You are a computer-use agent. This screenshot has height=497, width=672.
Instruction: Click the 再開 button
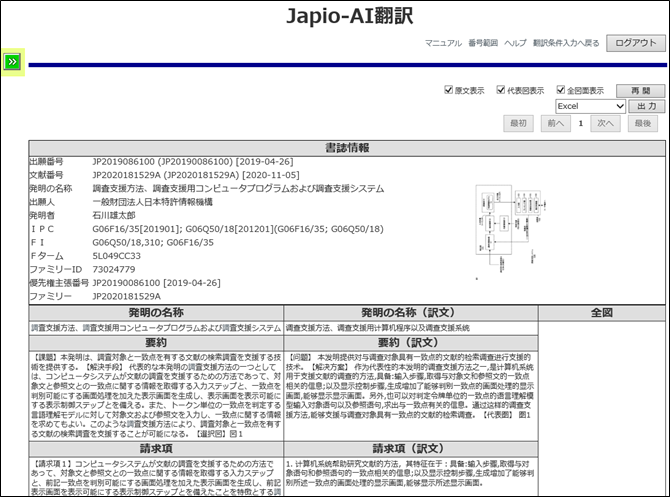pos(640,91)
